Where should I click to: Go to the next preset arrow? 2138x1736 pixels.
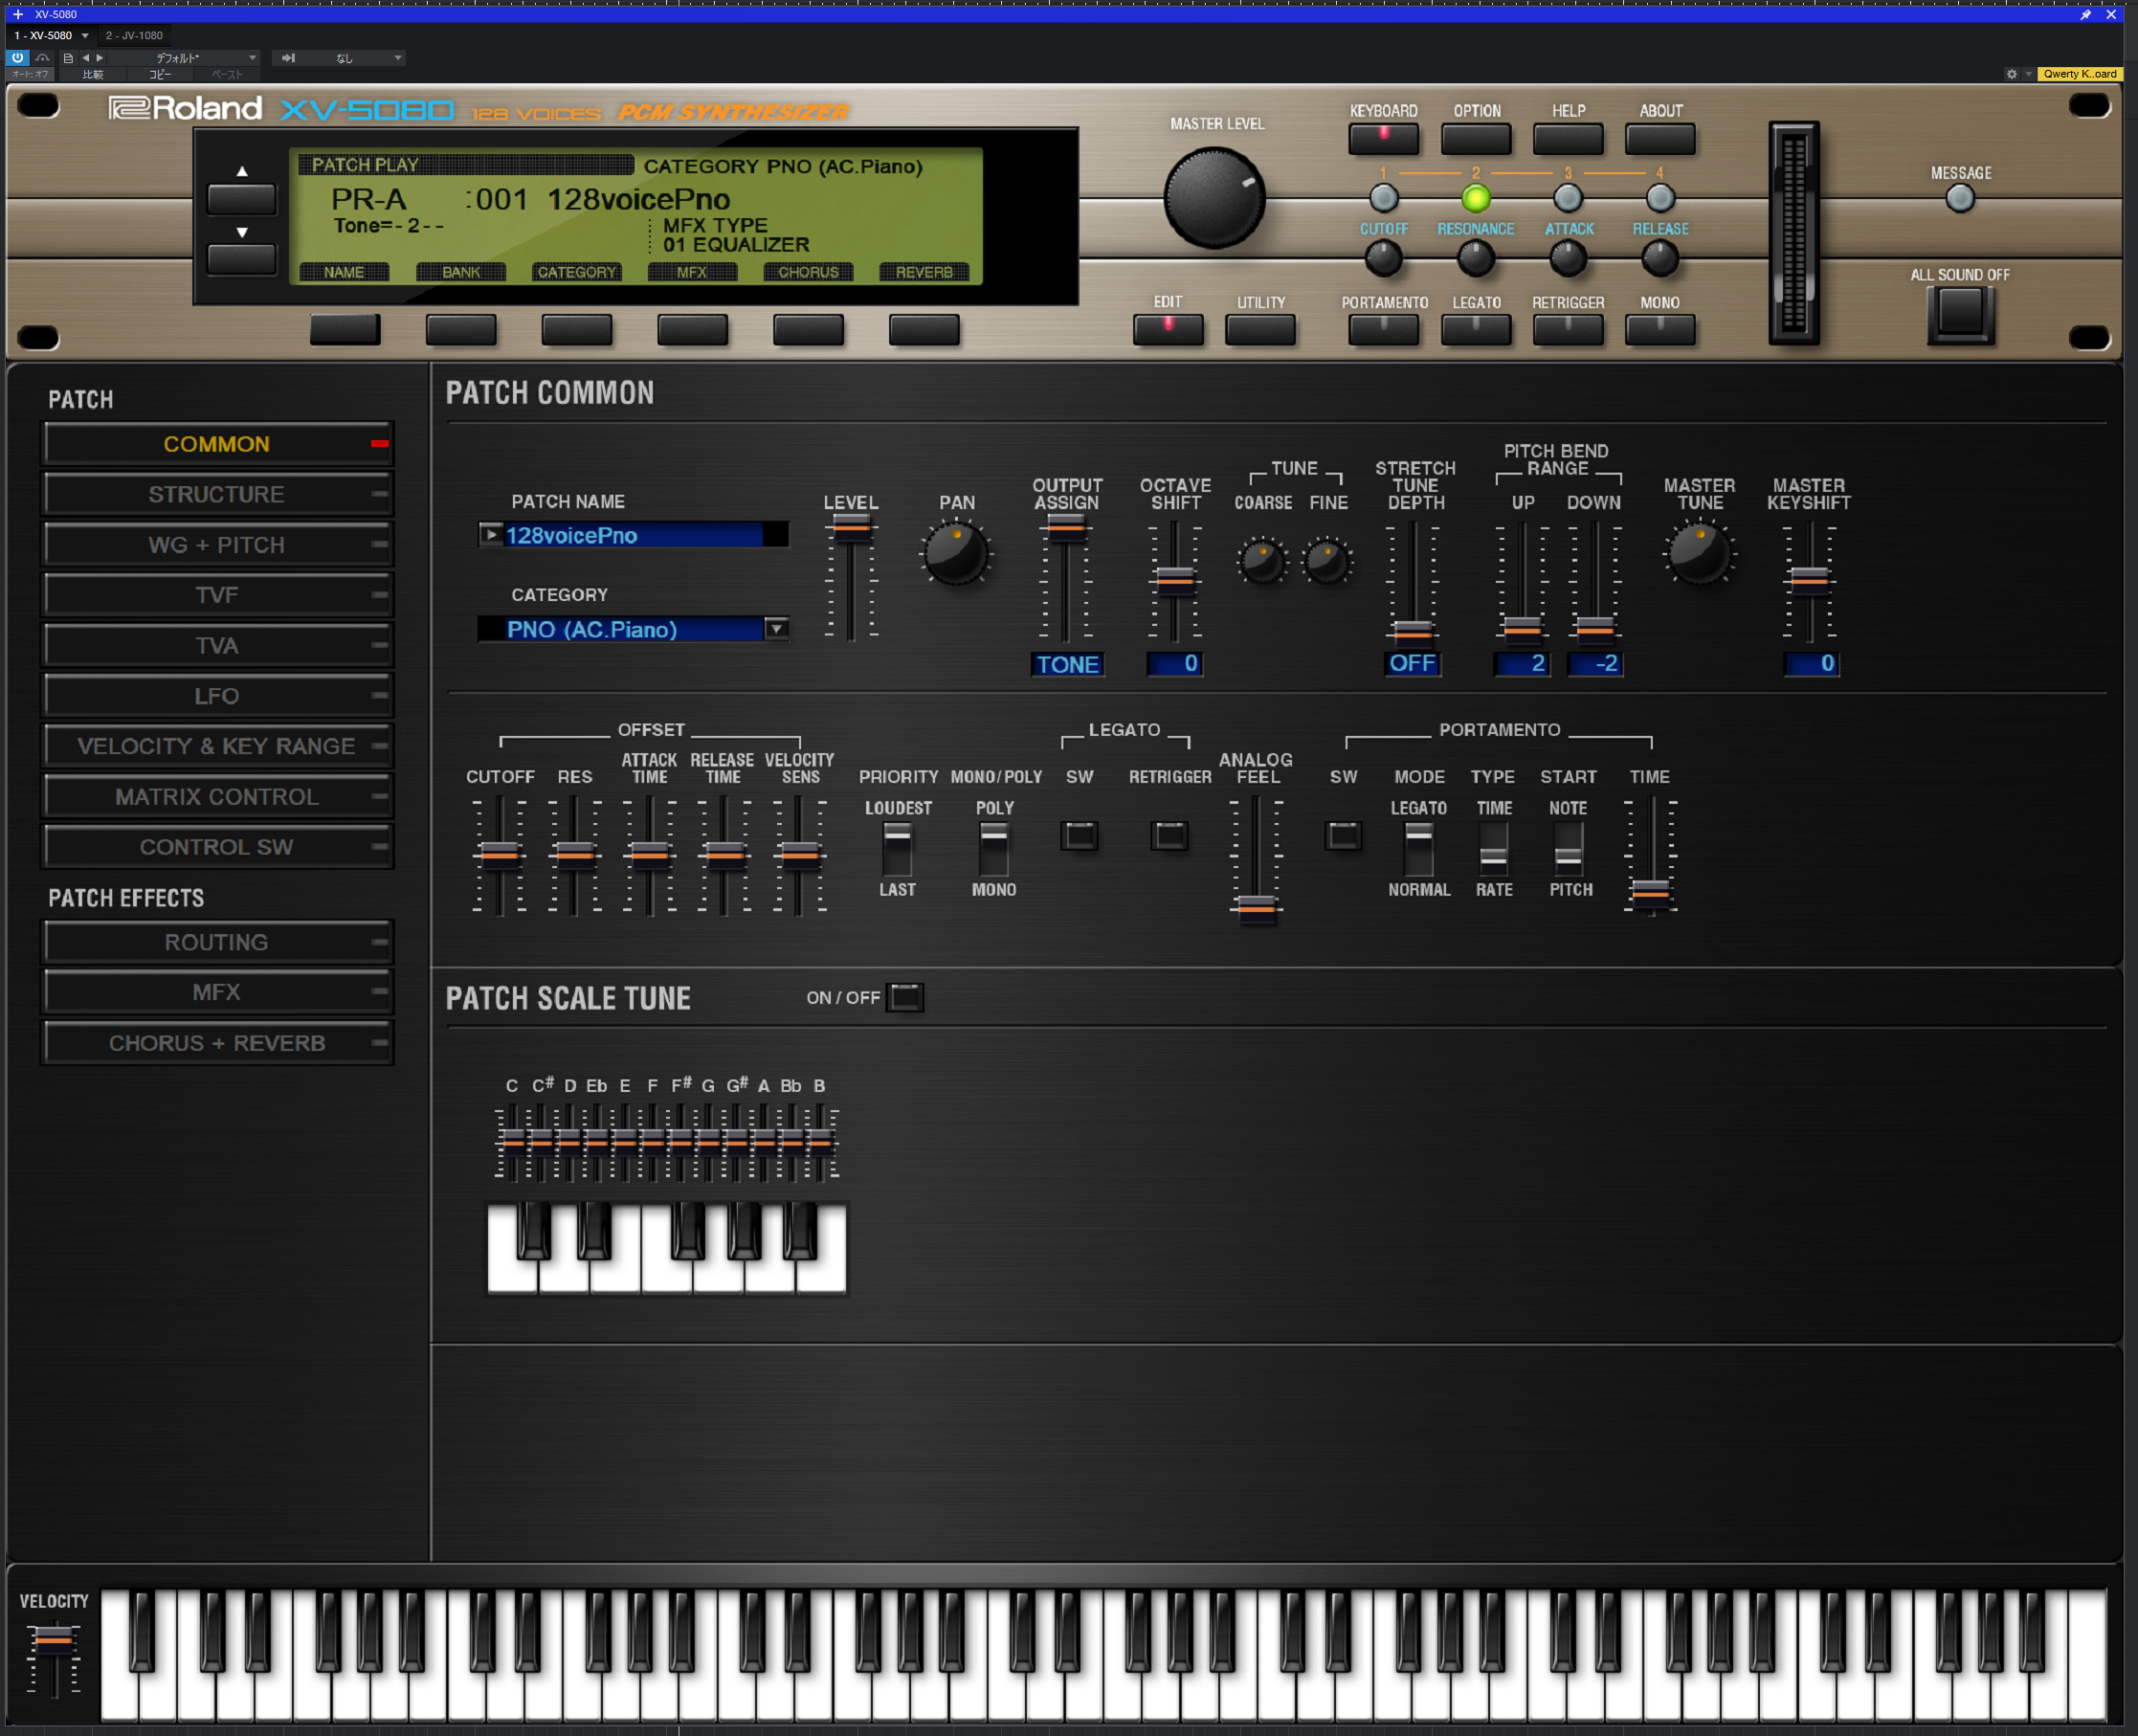click(100, 58)
